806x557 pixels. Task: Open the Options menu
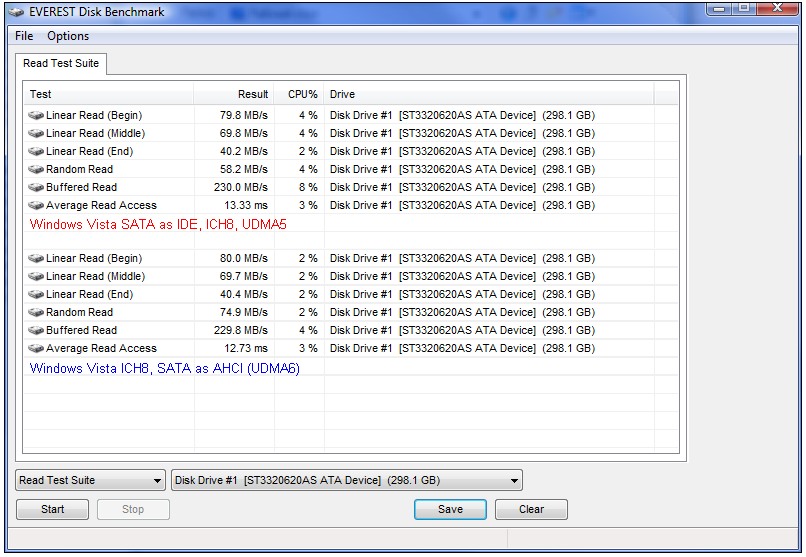[68, 36]
